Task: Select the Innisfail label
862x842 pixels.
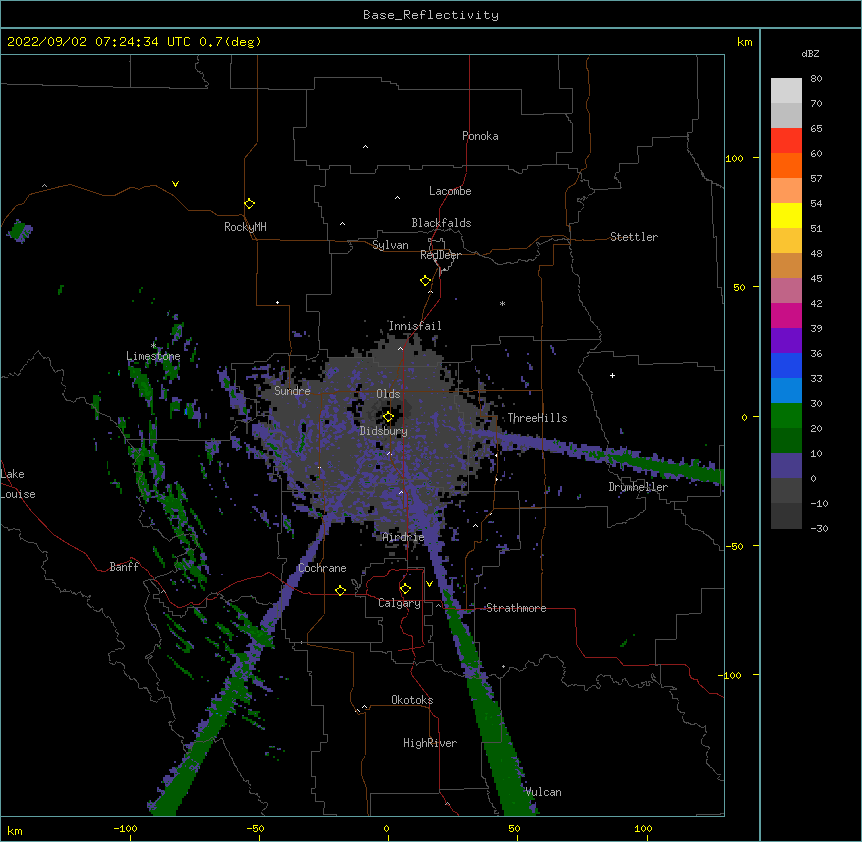Action: 415,326
